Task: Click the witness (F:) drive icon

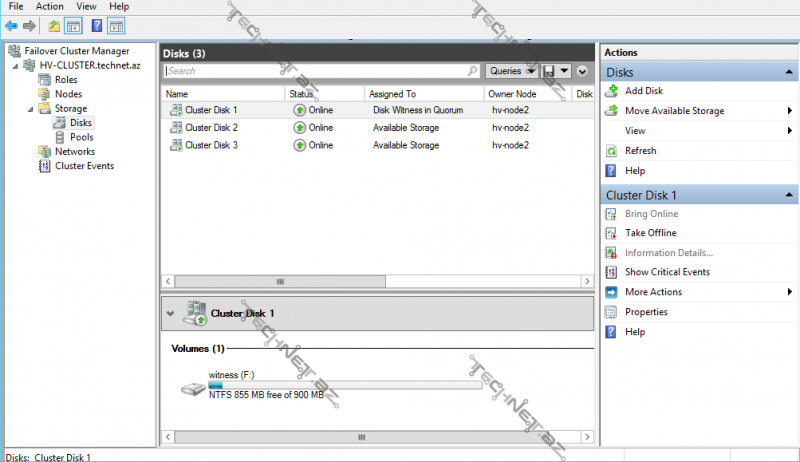Action: tap(193, 389)
